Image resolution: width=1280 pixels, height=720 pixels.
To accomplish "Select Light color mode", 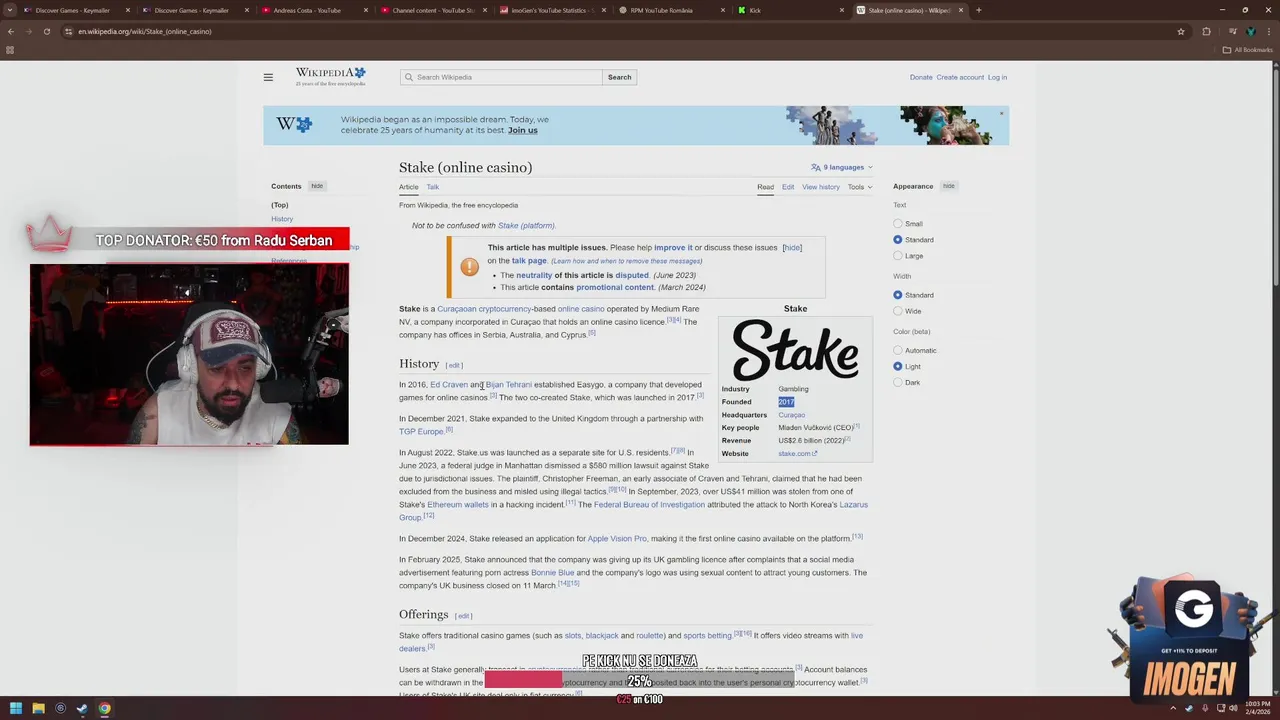I will click(x=898, y=366).
